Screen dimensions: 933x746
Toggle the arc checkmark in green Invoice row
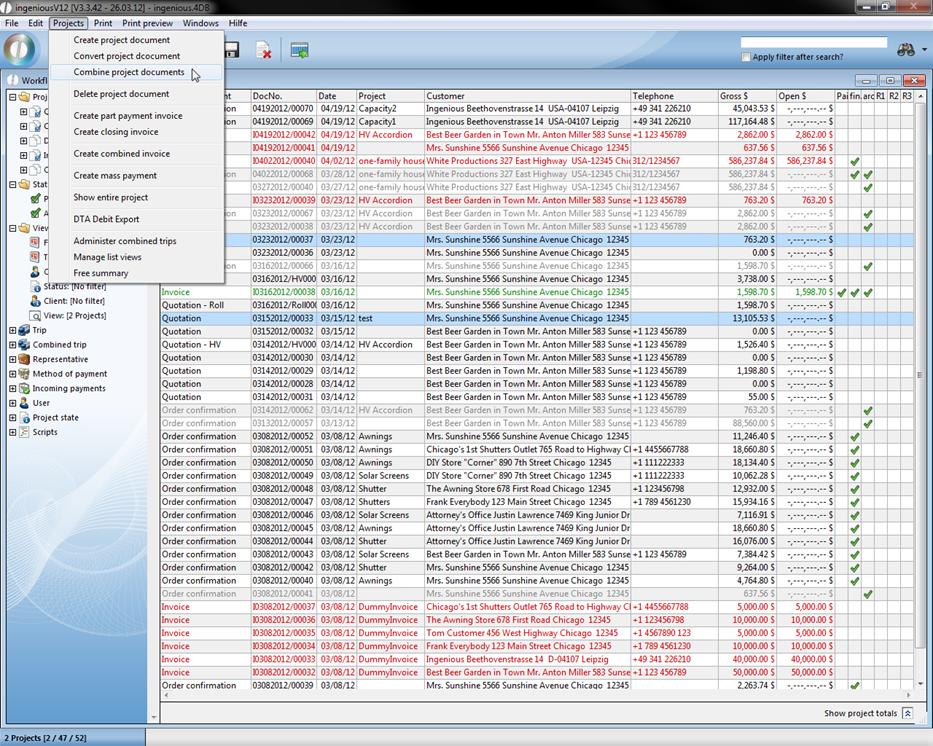(868, 293)
